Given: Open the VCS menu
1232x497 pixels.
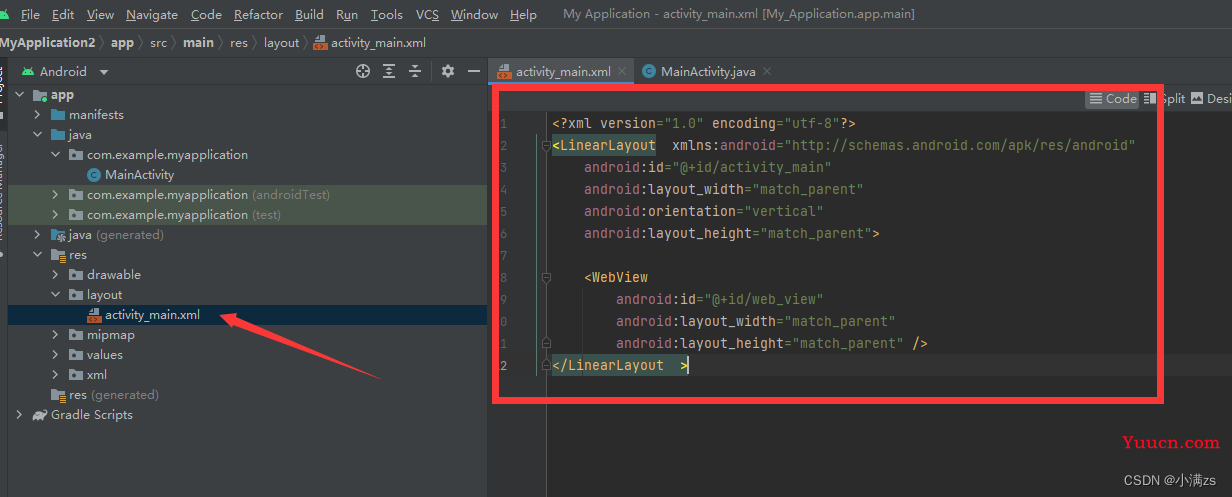Looking at the screenshot, I should [427, 15].
